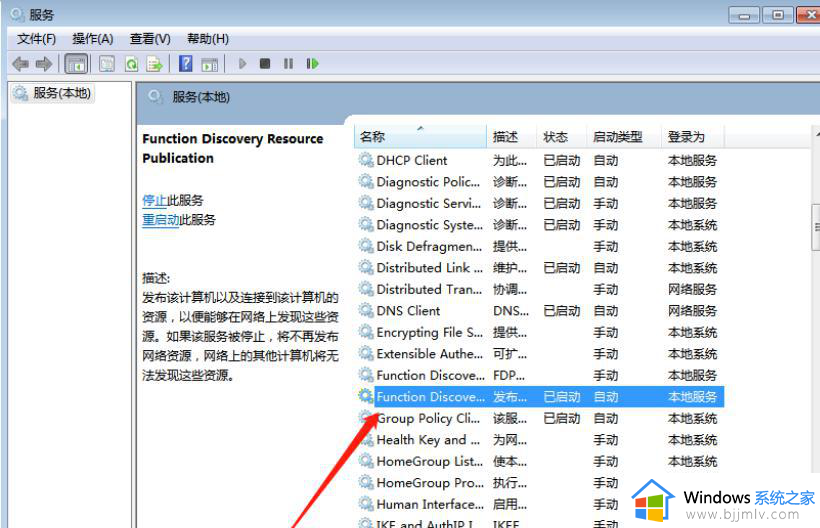The height and width of the screenshot is (528, 820).
Task: Click the Back arrow toolbar icon
Action: [x=20, y=64]
